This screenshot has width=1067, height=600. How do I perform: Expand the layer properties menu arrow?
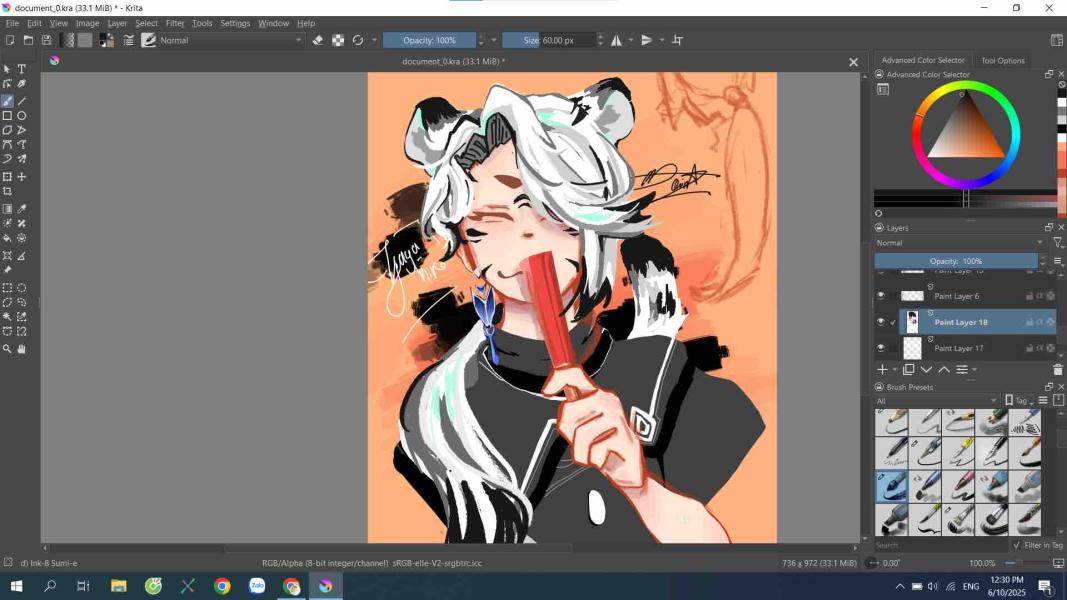click(975, 369)
